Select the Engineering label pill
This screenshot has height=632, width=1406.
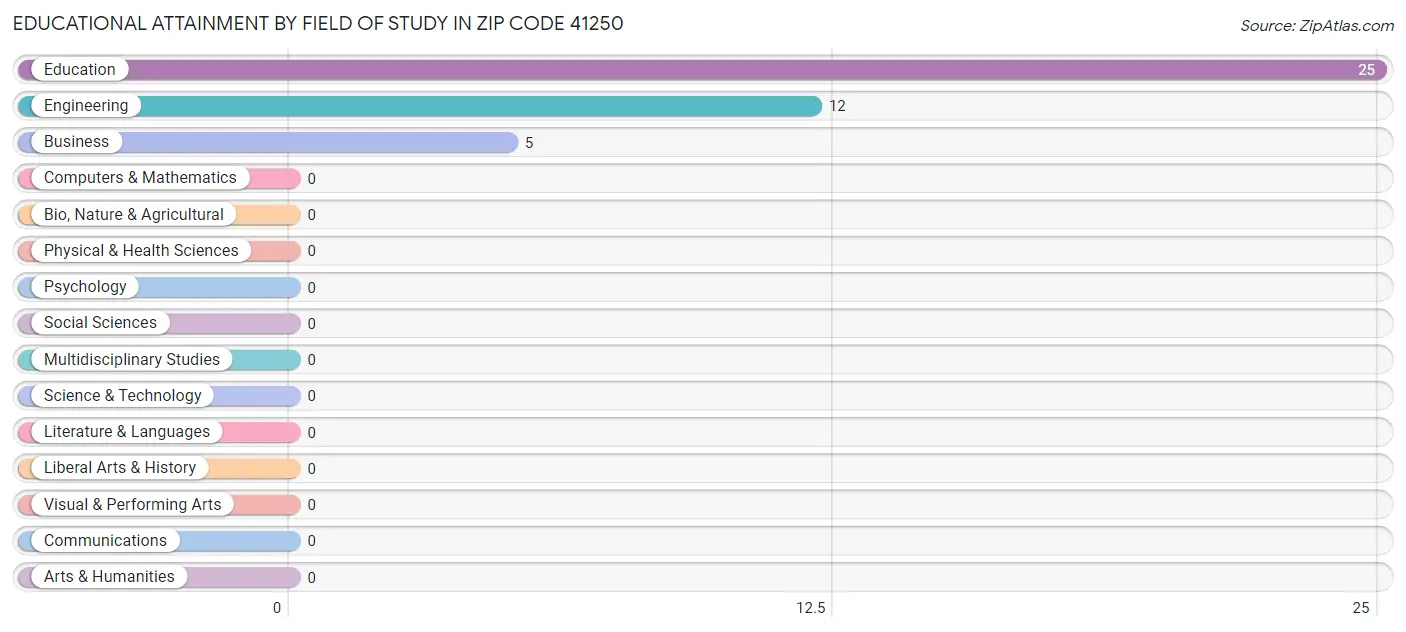click(x=86, y=106)
